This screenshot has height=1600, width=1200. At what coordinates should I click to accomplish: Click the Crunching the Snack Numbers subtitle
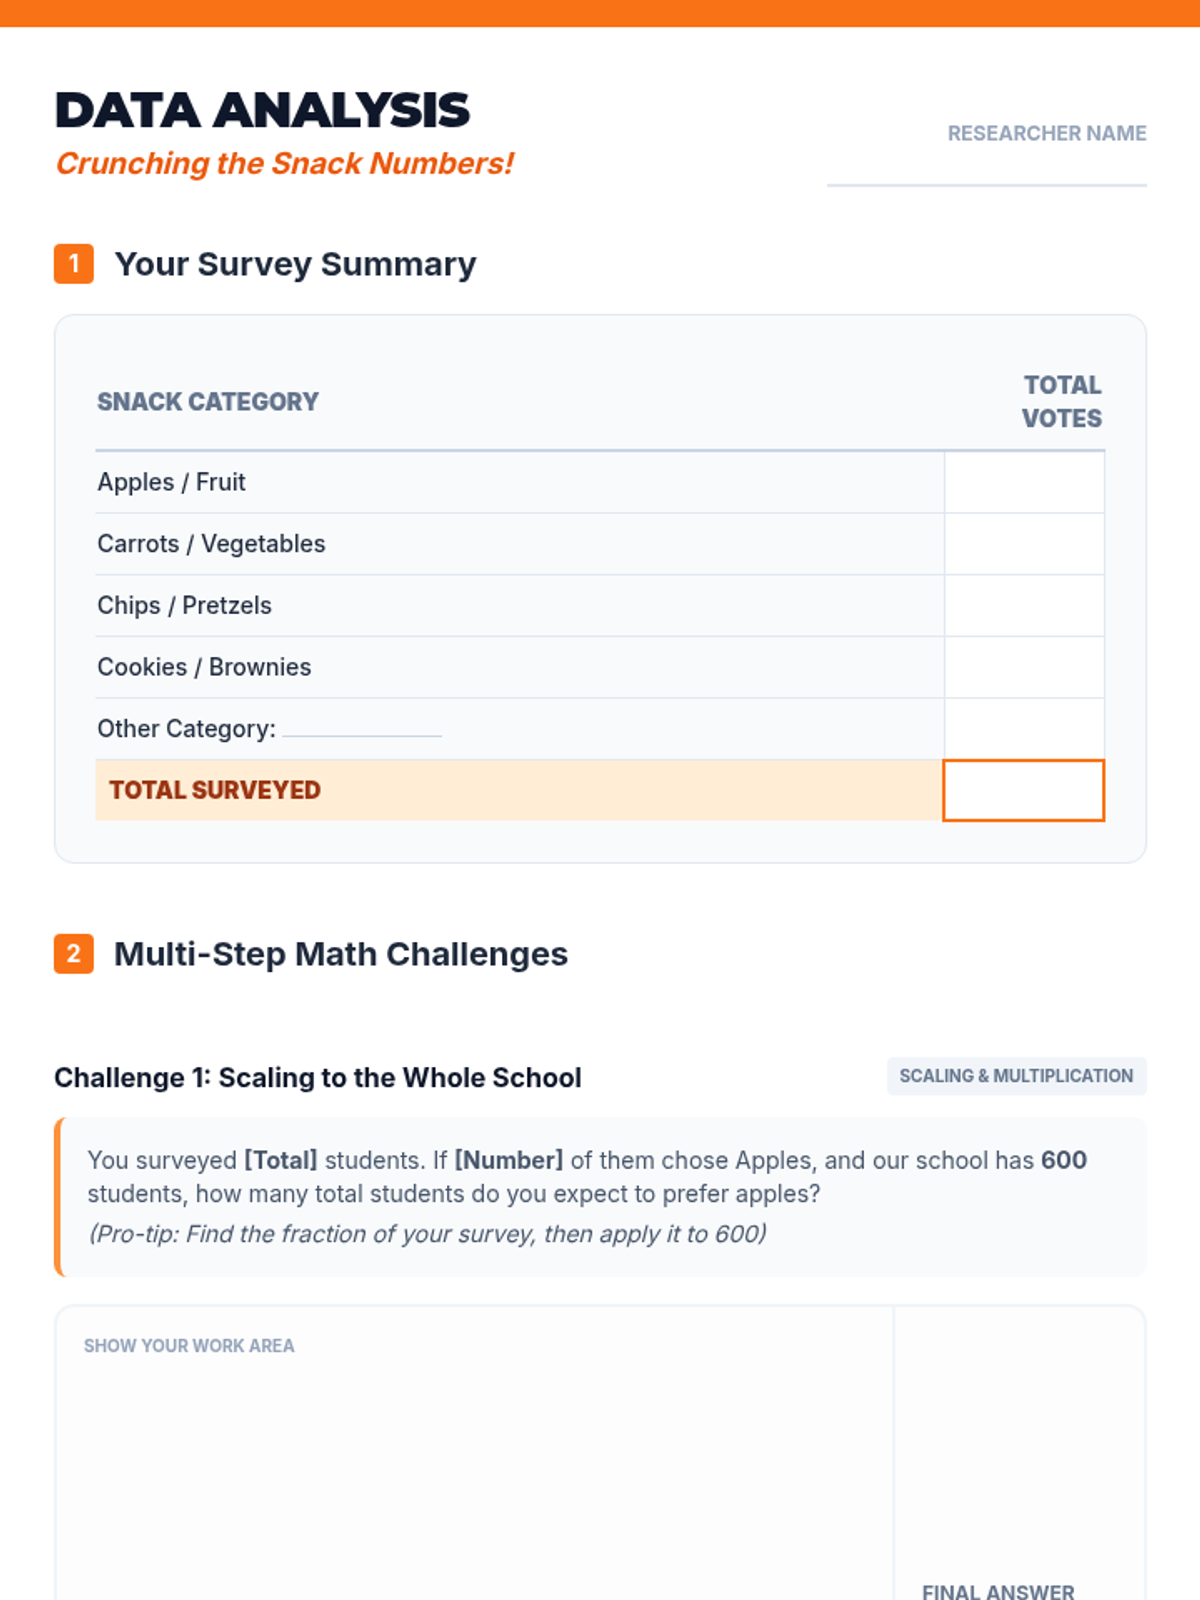pos(284,163)
